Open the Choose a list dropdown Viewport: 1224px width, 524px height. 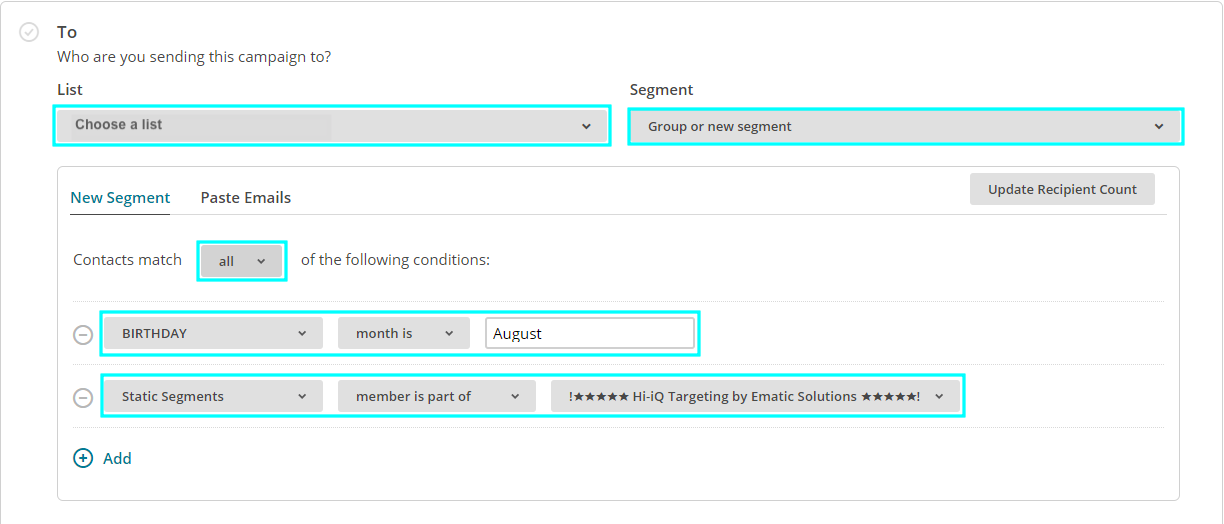[x=331, y=126]
